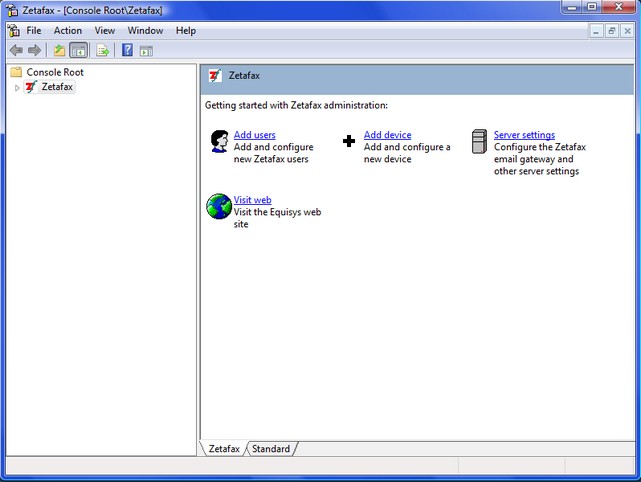Open Help via the blue question mark icon
This screenshot has height=482, width=641.
point(127,50)
